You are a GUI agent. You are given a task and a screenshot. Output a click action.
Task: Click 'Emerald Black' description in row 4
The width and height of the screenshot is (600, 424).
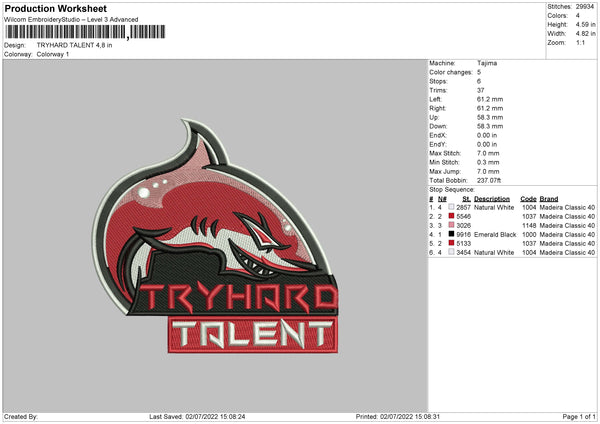[495, 235]
